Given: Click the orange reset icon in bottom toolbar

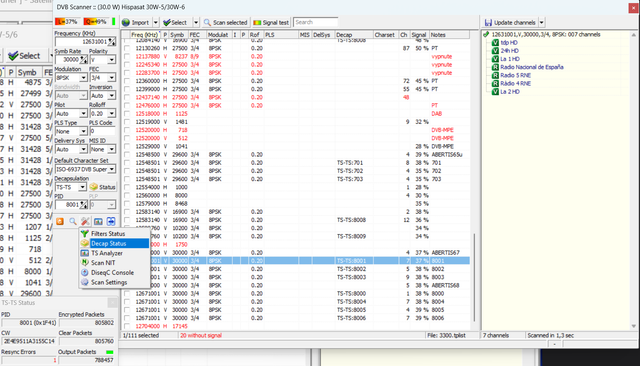Looking at the screenshot, I should tap(60, 221).
